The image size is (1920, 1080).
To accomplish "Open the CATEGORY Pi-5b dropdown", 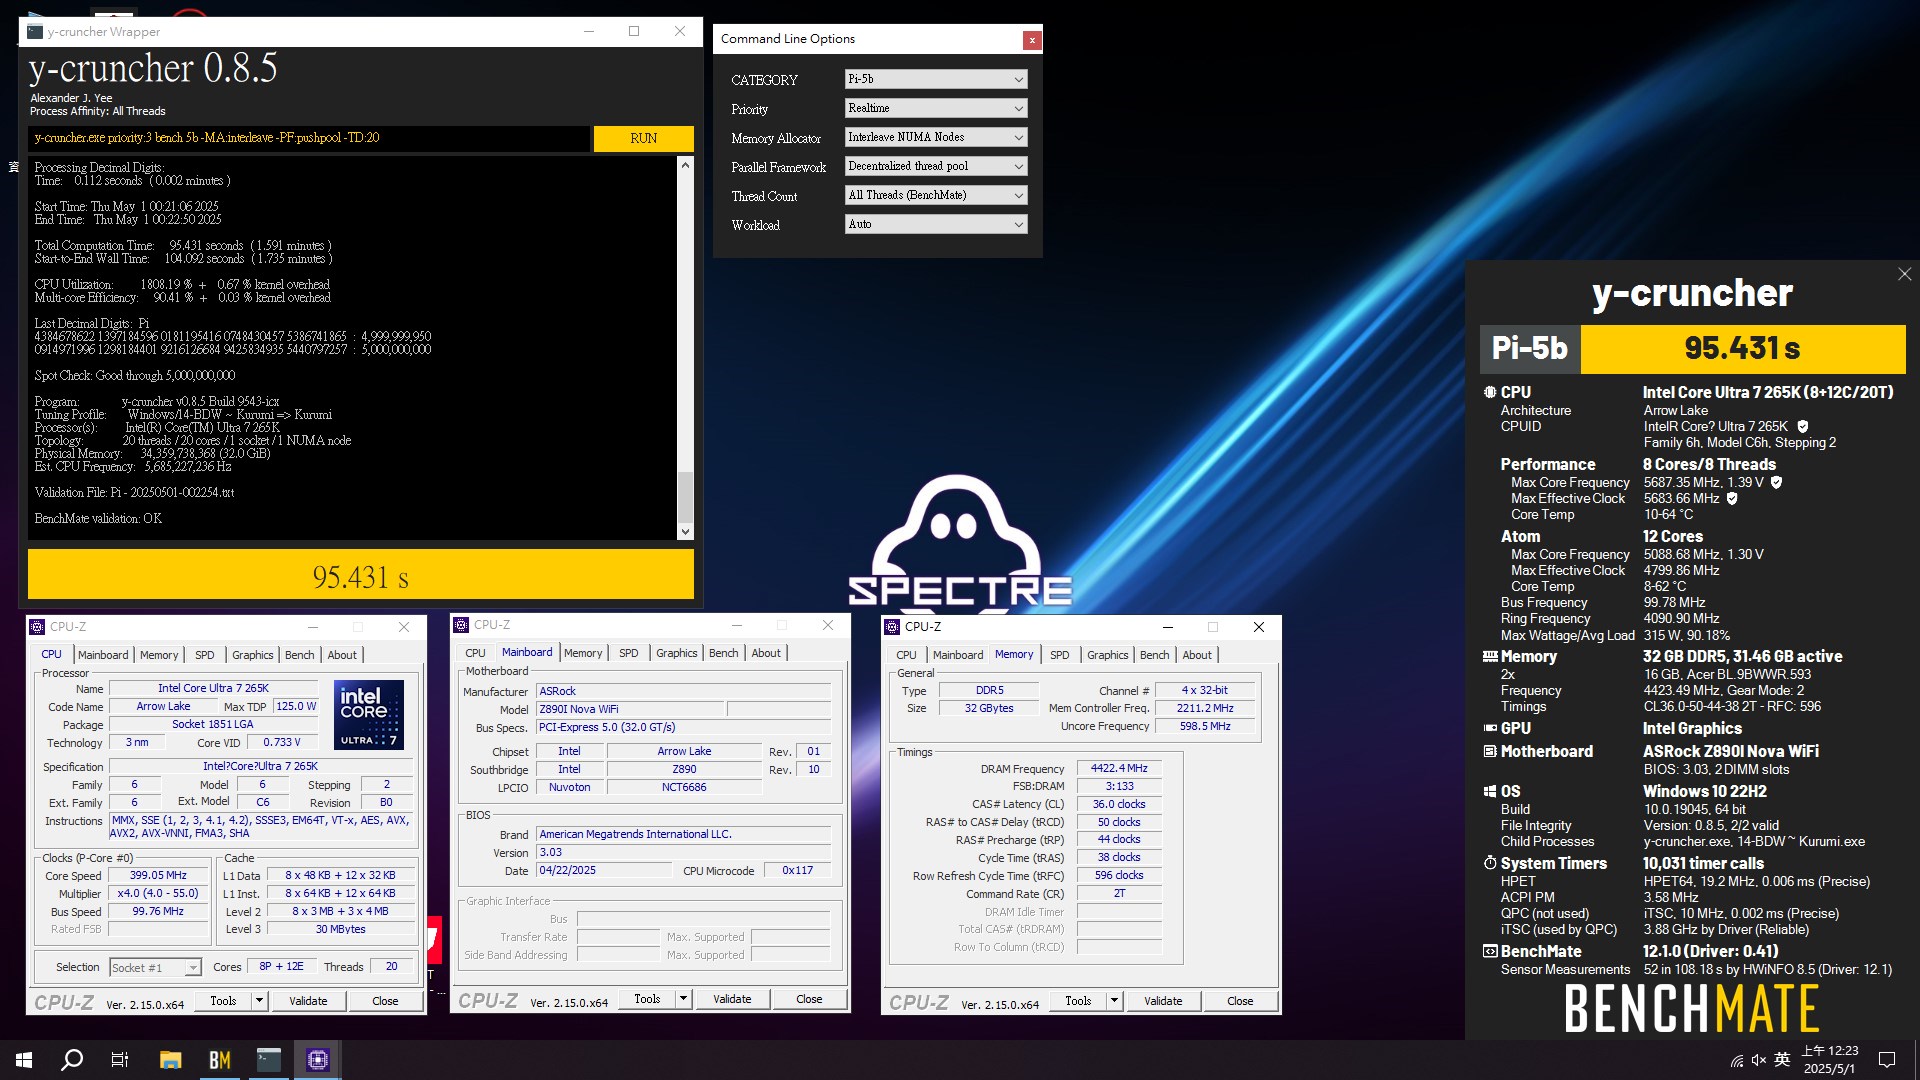I will point(936,79).
